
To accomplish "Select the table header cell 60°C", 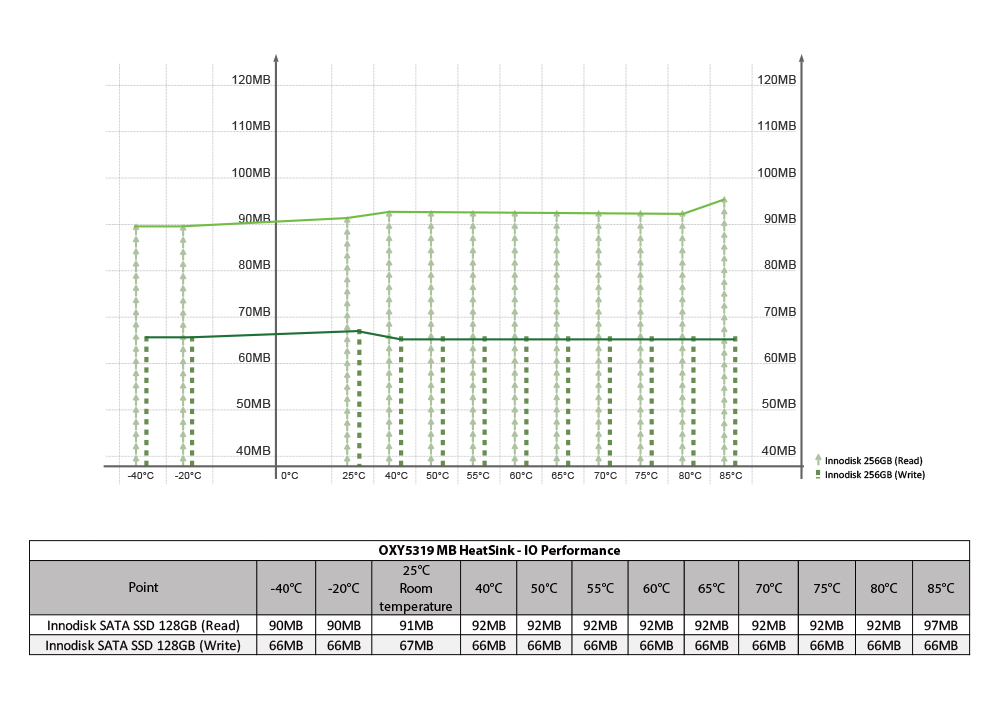I will point(656,588).
